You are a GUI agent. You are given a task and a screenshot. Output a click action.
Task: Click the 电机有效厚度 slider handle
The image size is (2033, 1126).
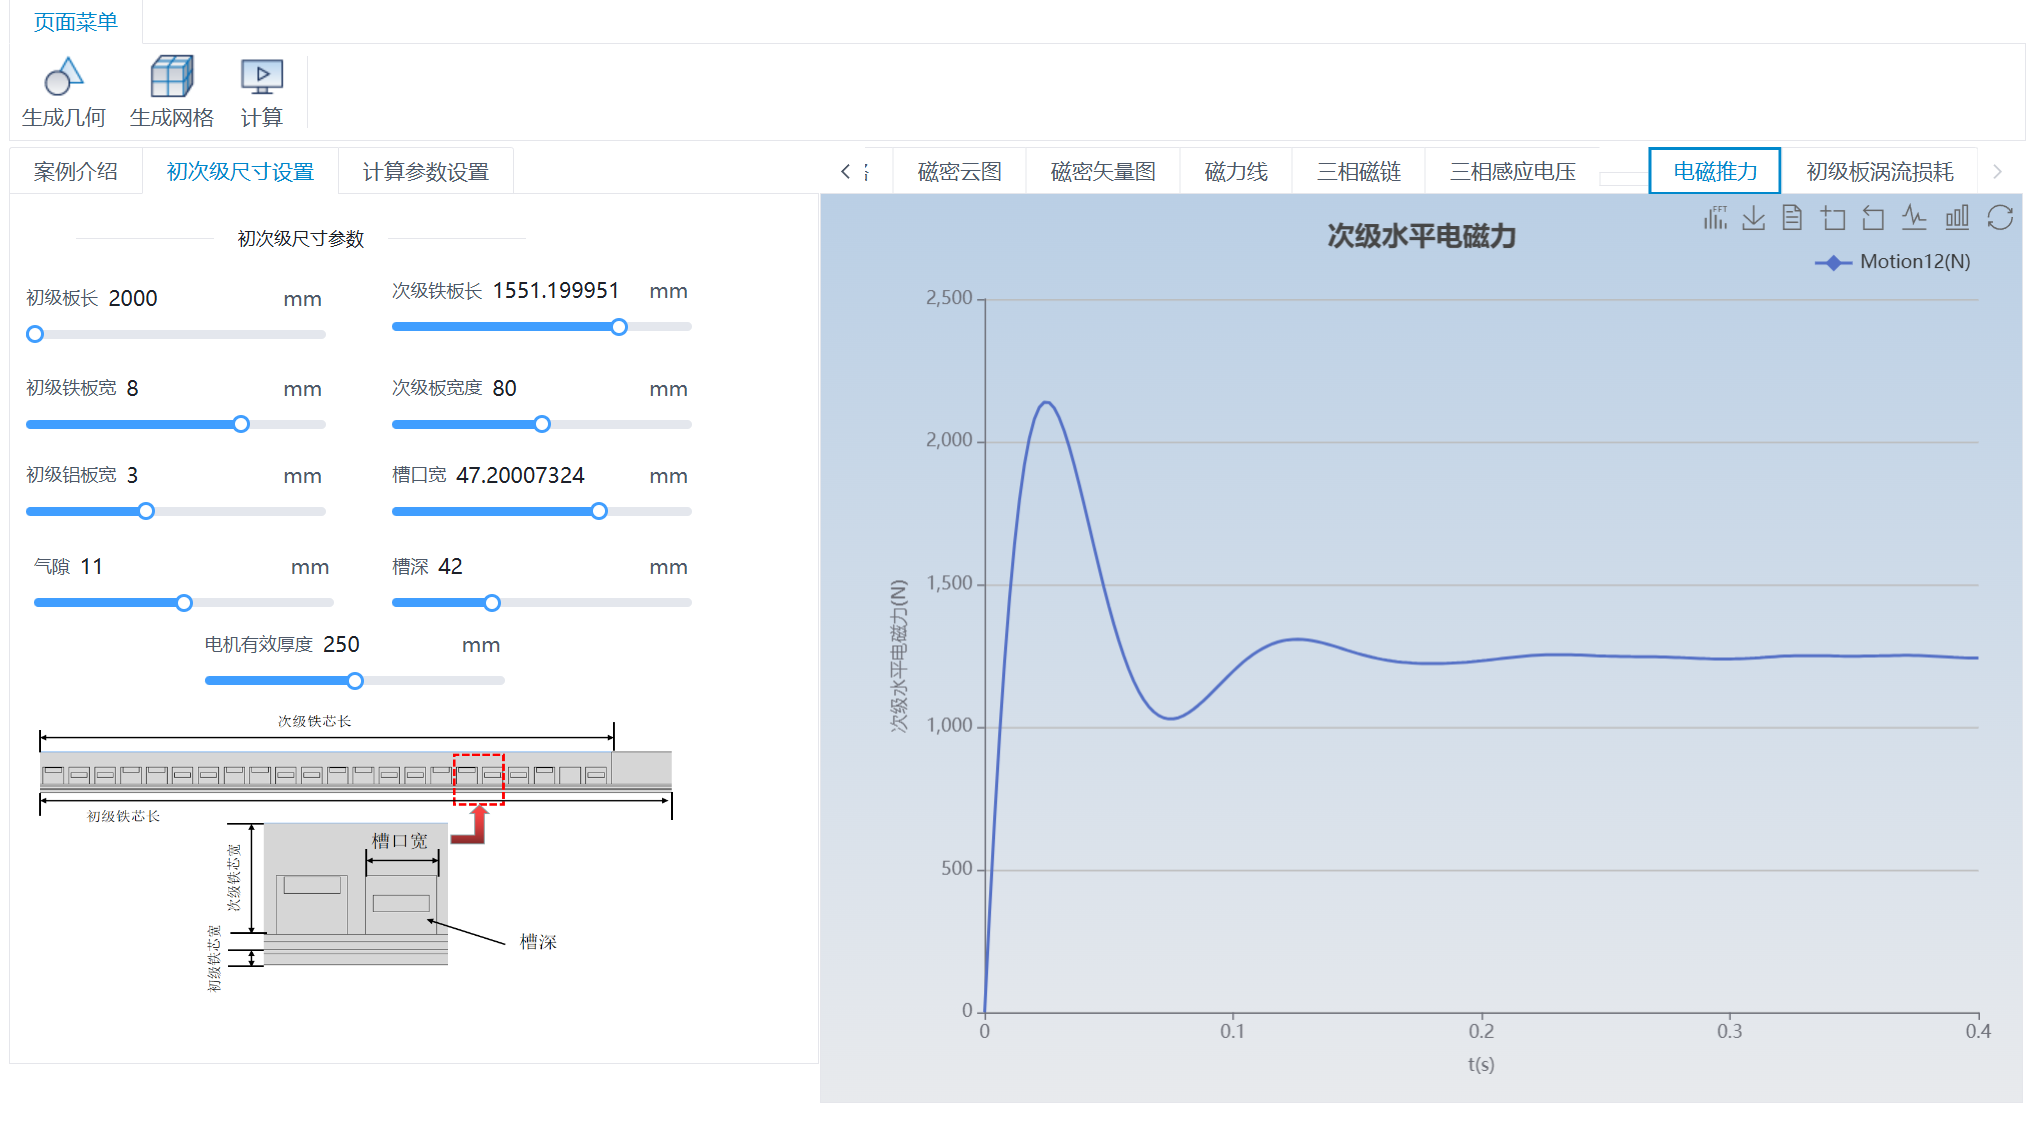(x=355, y=681)
